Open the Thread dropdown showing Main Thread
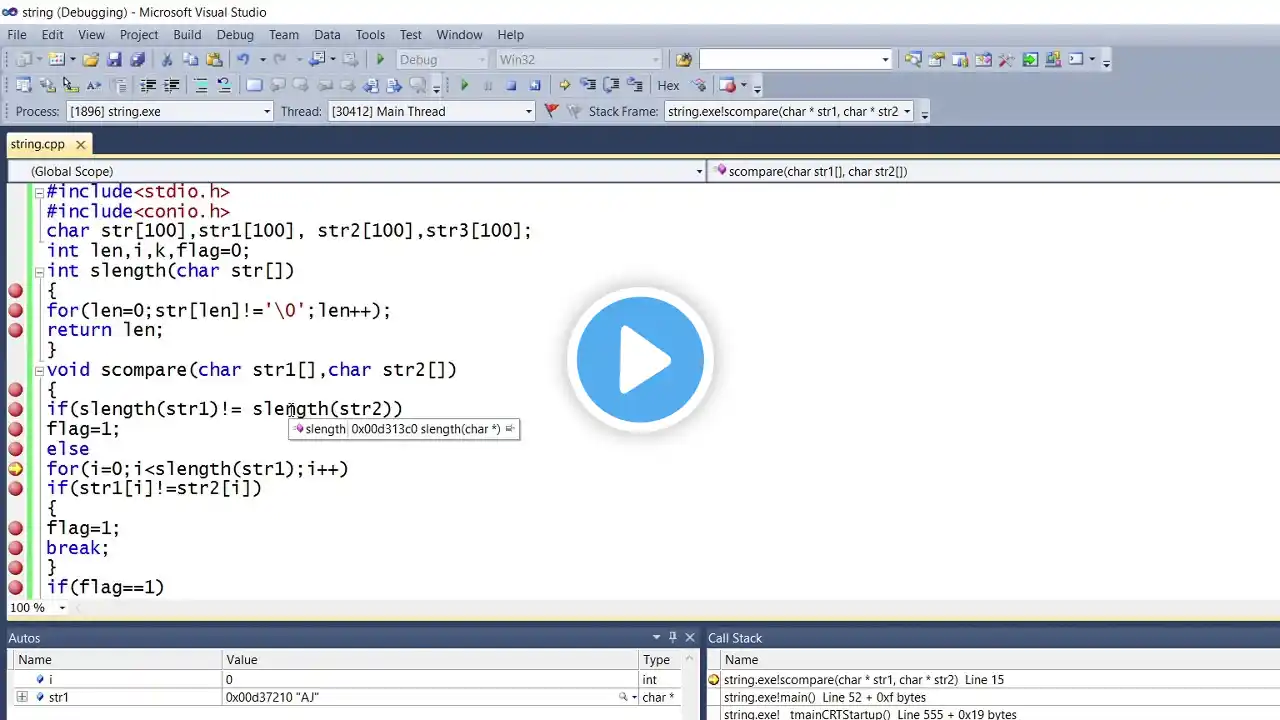1280x720 pixels. tap(432, 111)
